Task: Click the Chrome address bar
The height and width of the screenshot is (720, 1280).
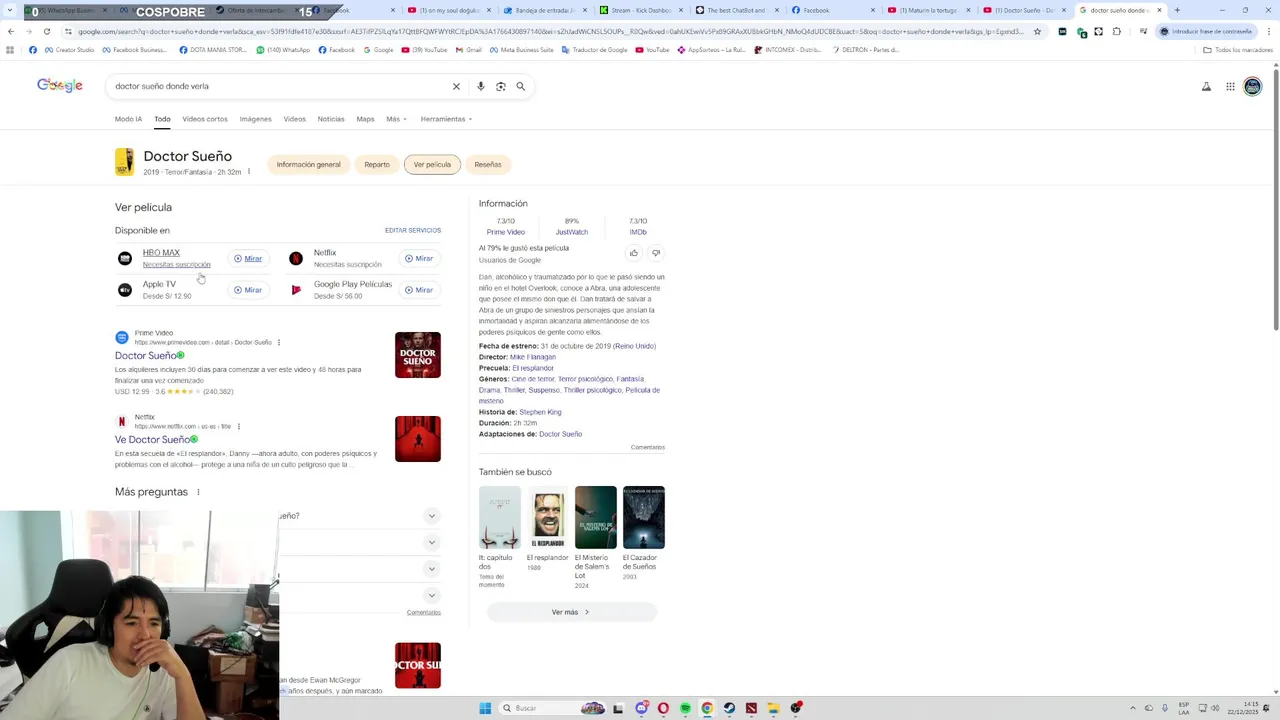Action: tap(550, 31)
